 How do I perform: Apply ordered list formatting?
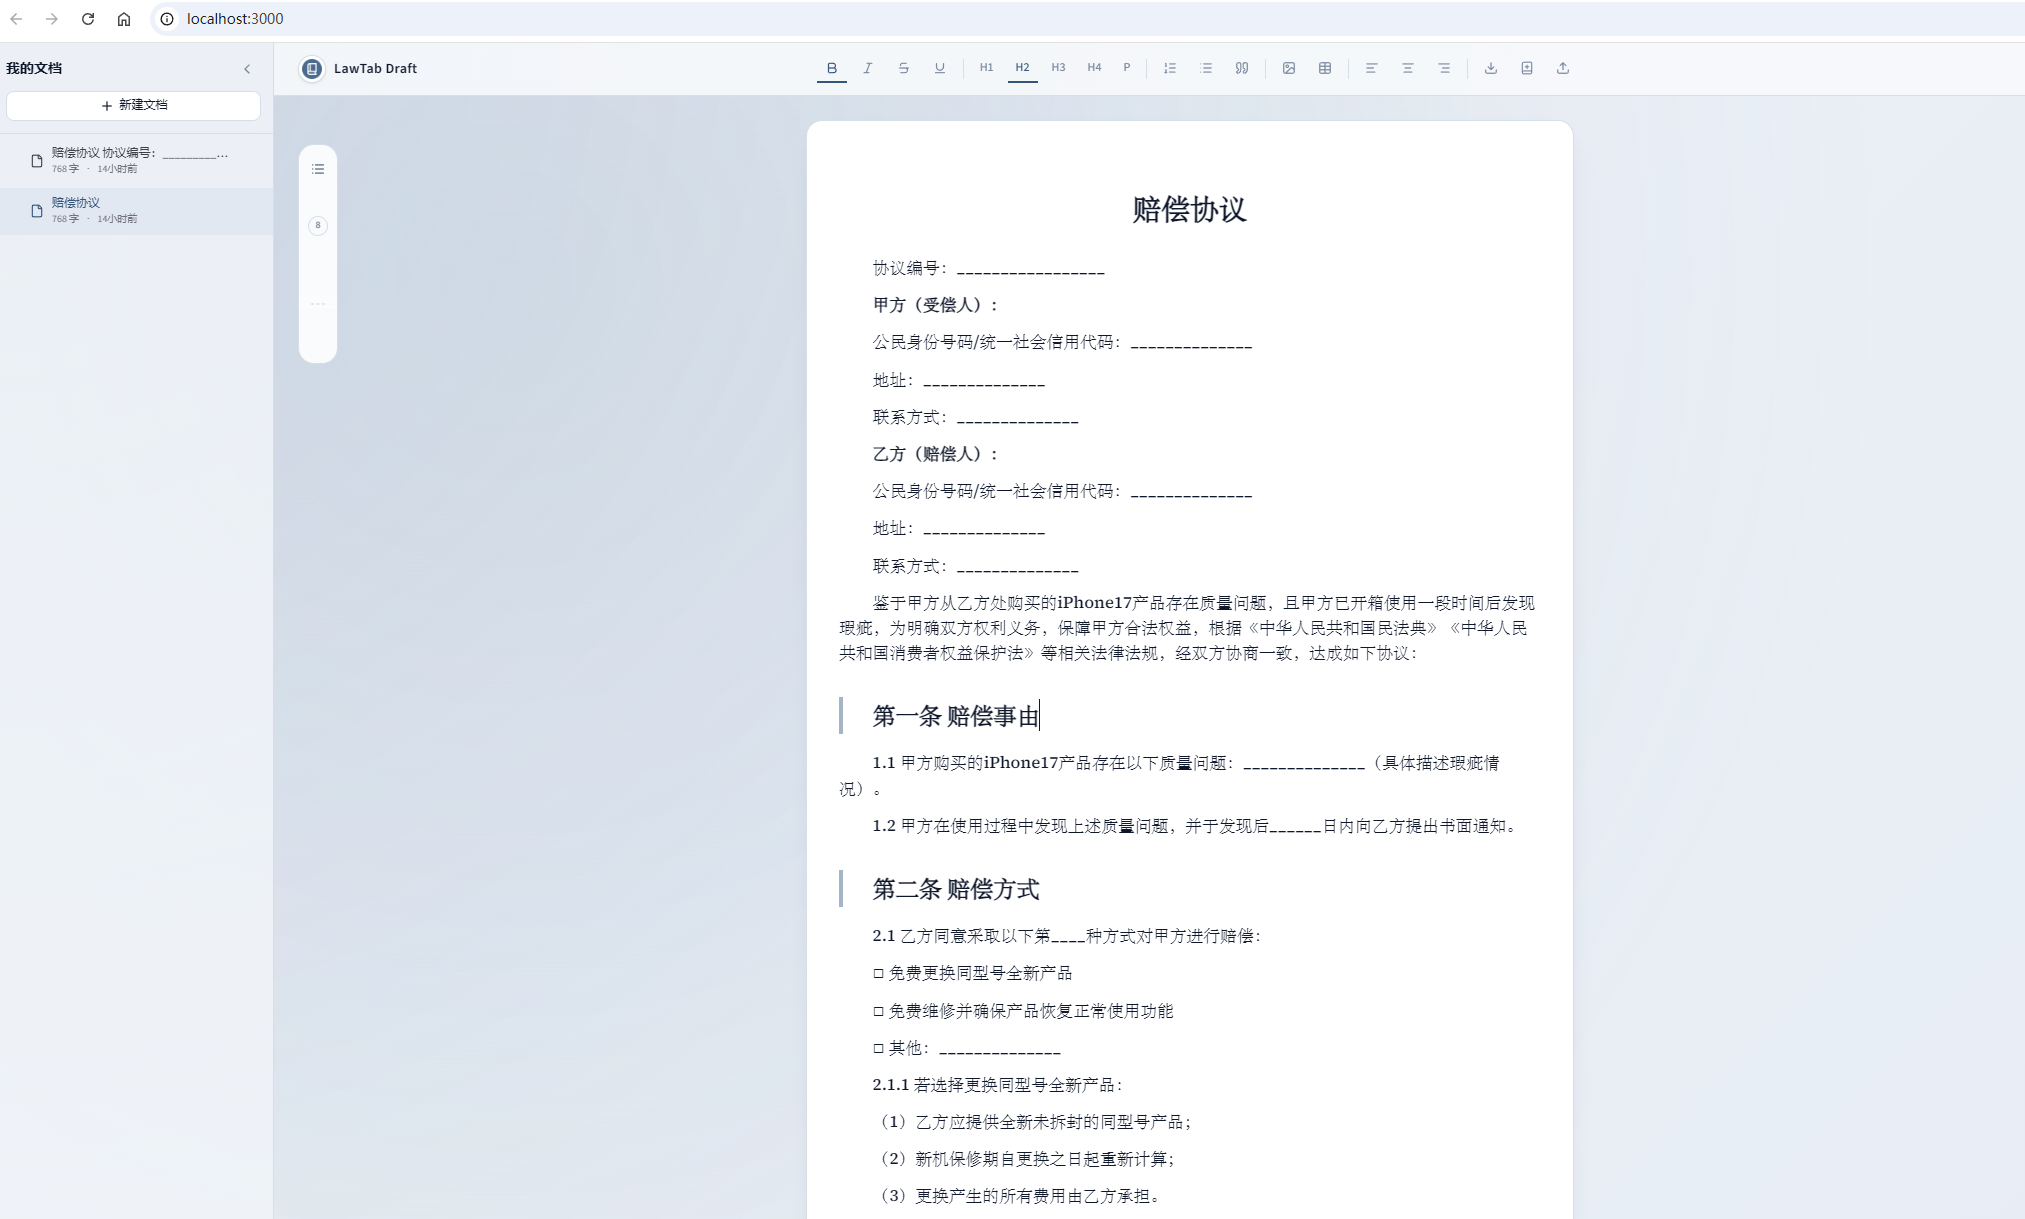click(x=1169, y=68)
